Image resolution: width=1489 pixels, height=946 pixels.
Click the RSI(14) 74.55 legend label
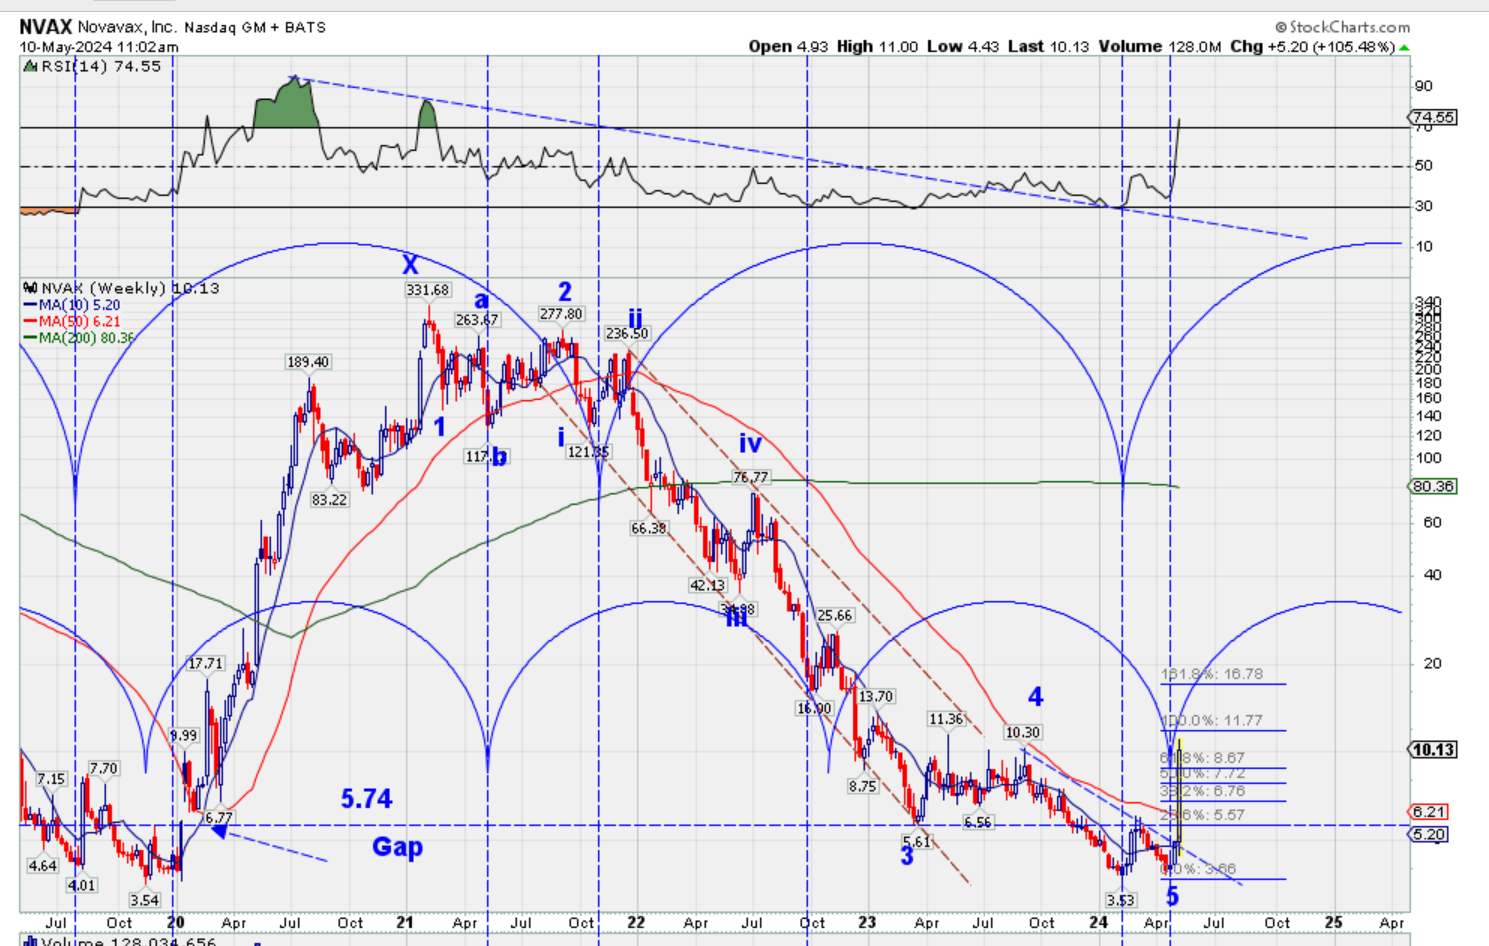point(100,66)
